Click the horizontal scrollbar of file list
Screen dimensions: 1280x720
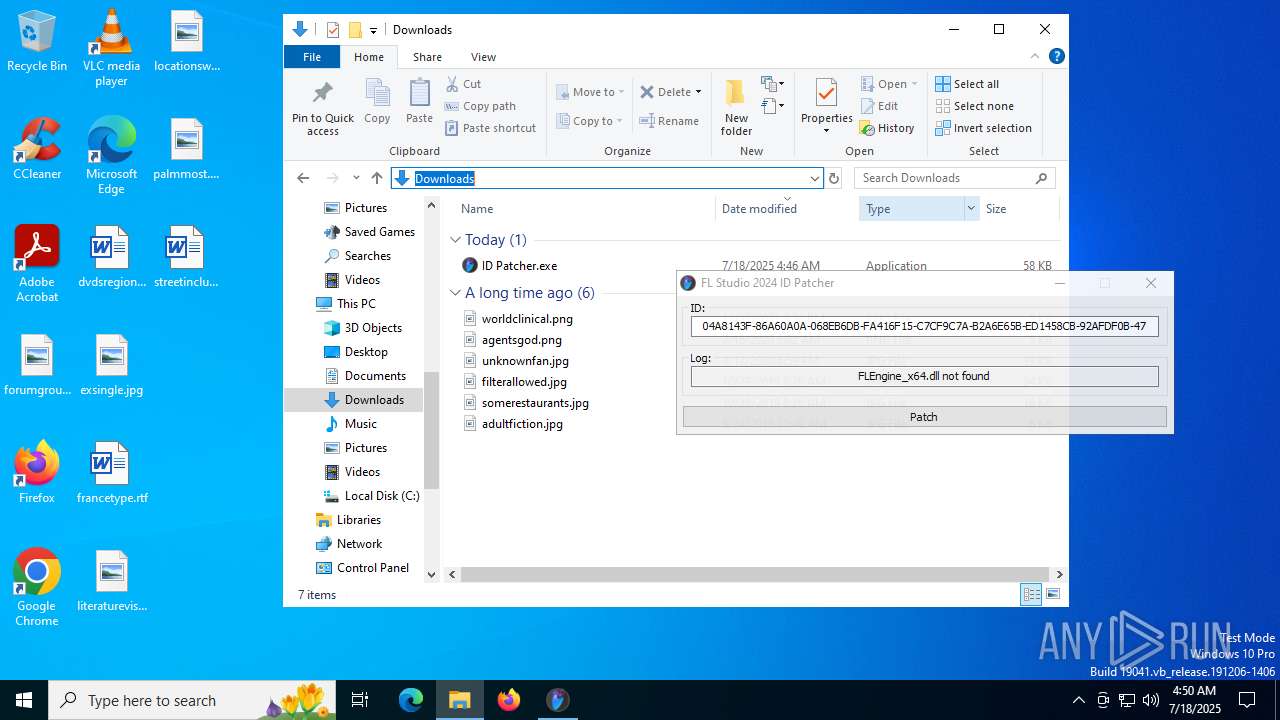[755, 574]
